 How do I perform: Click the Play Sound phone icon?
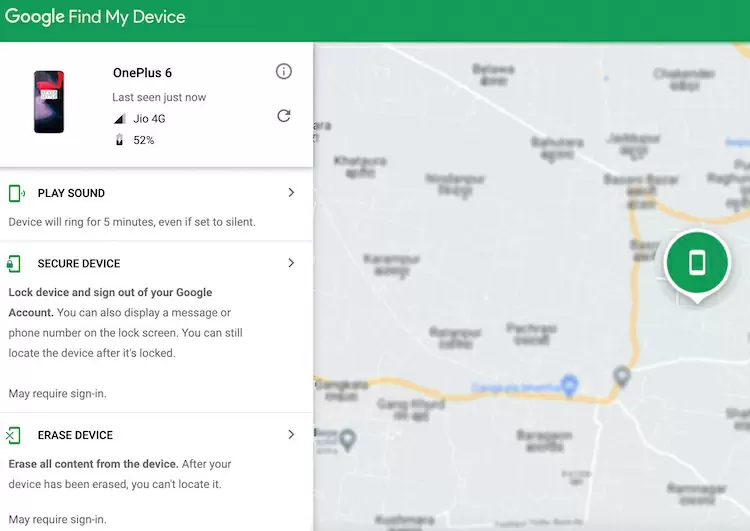coord(17,193)
